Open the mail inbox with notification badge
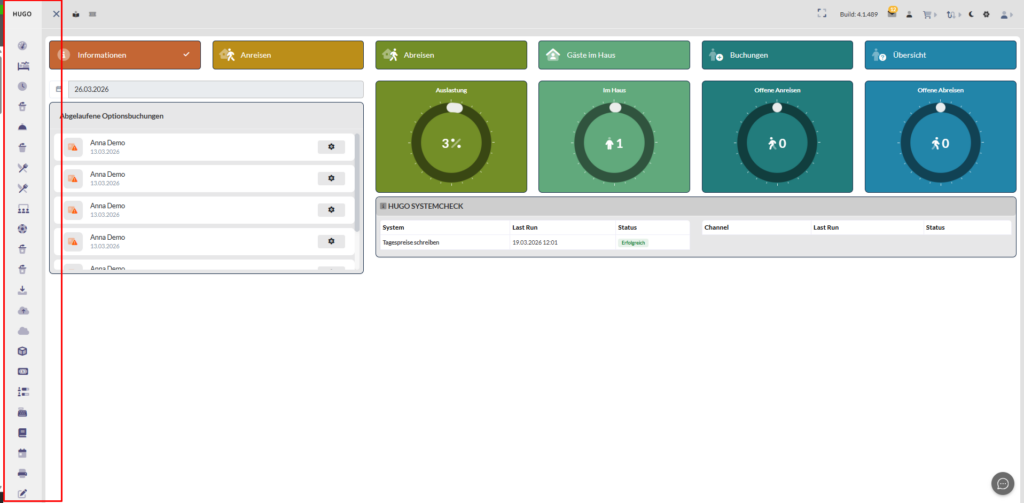This screenshot has height=503, width=1024. (891, 14)
